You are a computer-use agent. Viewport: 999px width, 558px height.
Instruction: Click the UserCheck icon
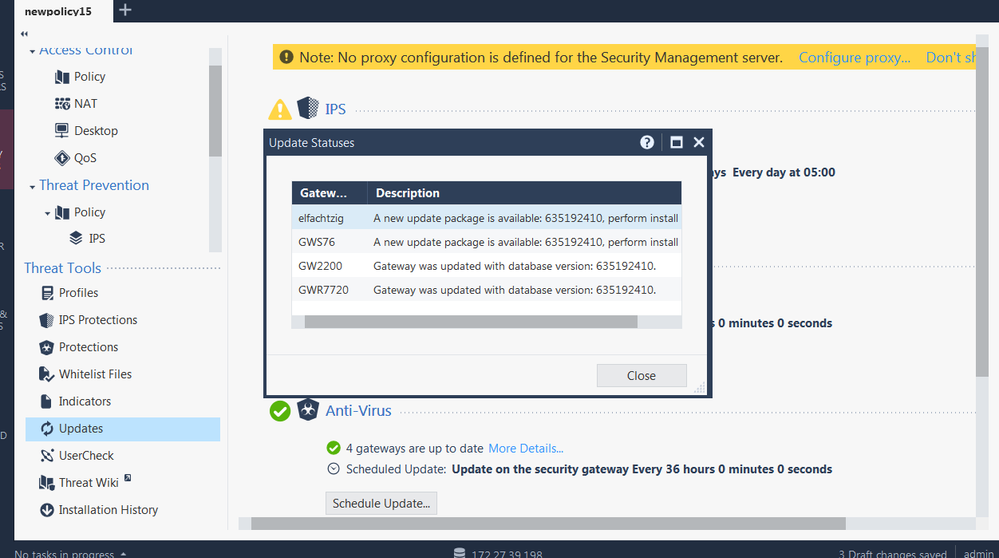click(x=47, y=455)
